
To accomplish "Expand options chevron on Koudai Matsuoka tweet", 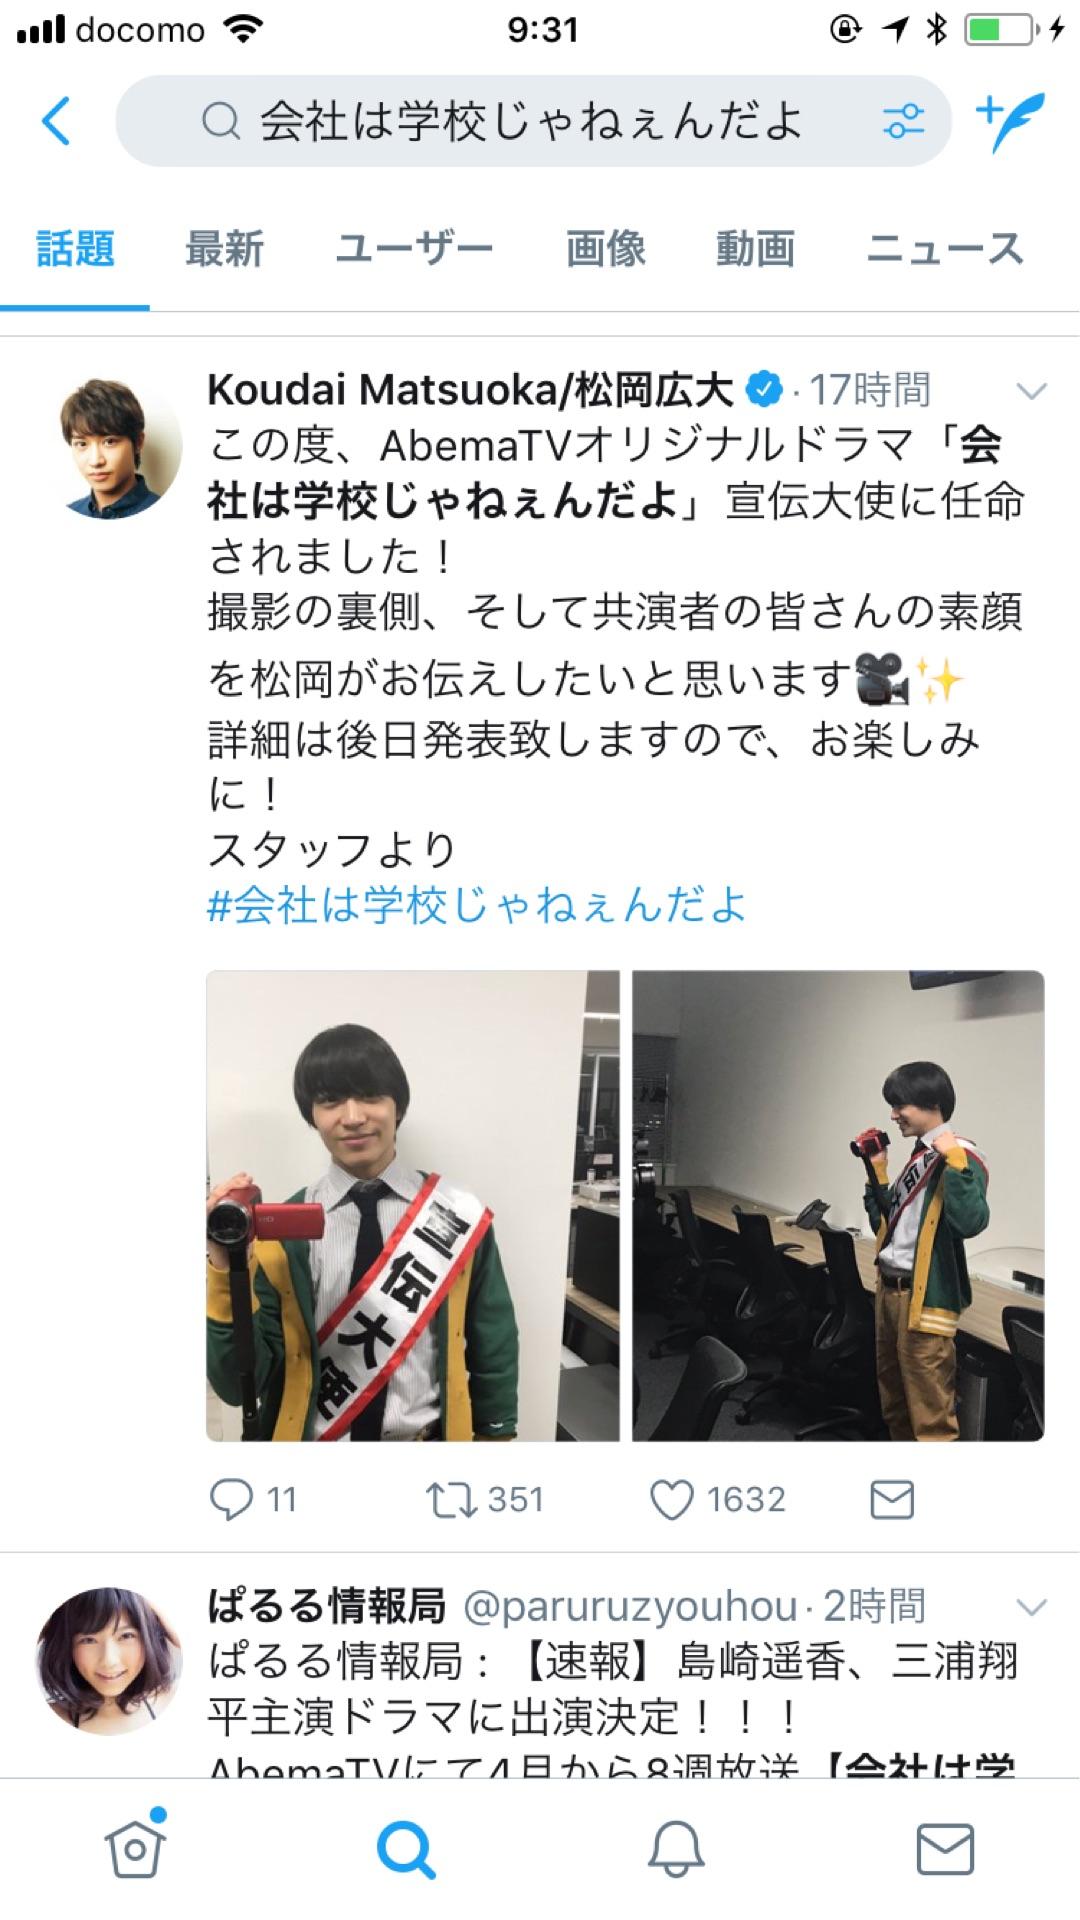I will tap(1031, 390).
